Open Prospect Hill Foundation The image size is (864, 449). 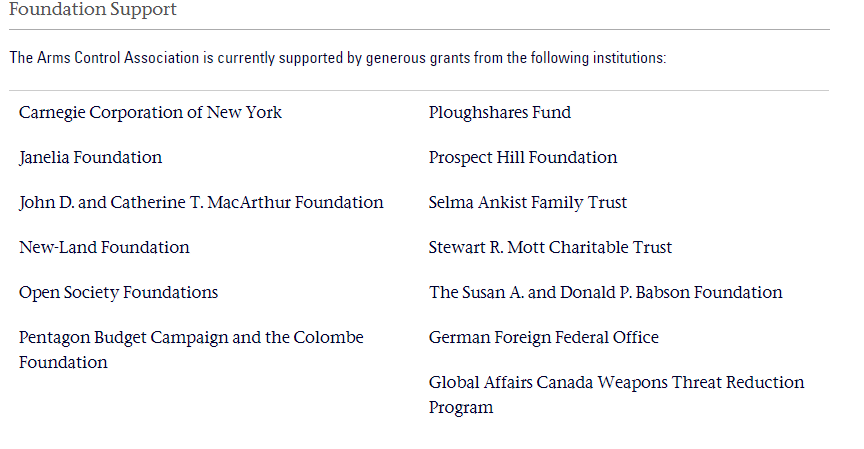pos(523,158)
